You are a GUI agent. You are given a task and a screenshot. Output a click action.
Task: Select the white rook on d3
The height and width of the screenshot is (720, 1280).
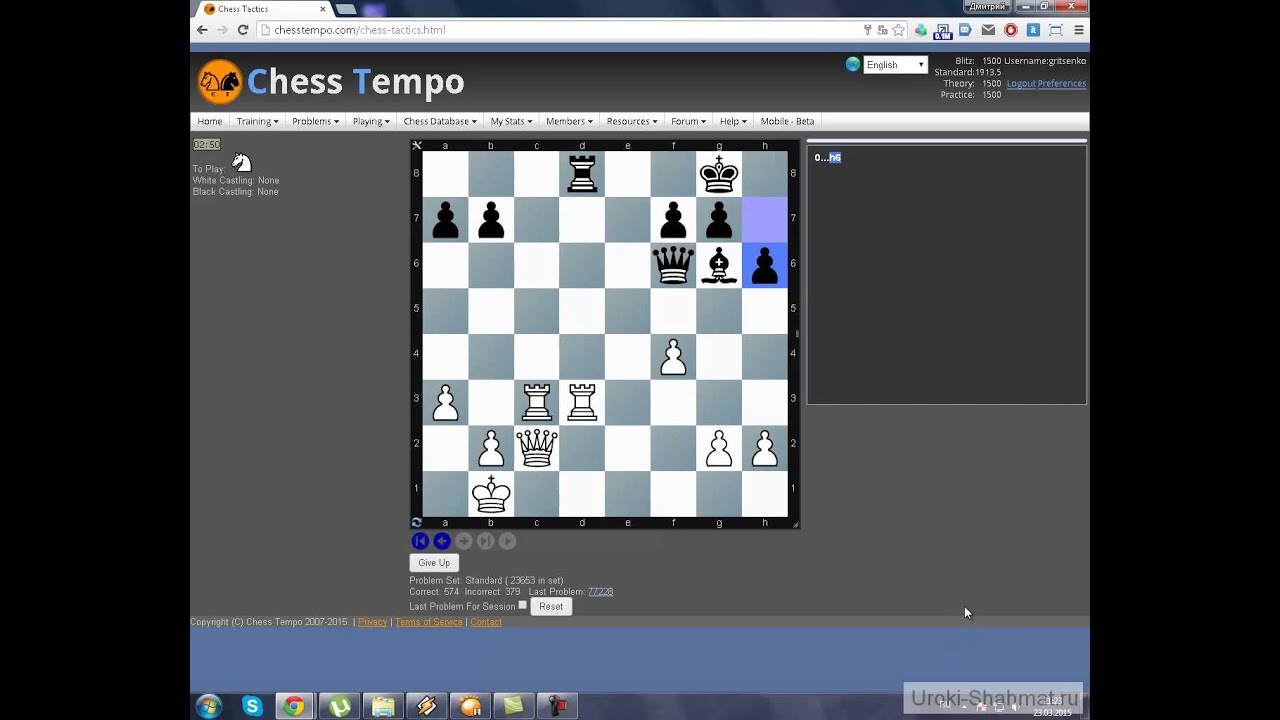coord(582,402)
